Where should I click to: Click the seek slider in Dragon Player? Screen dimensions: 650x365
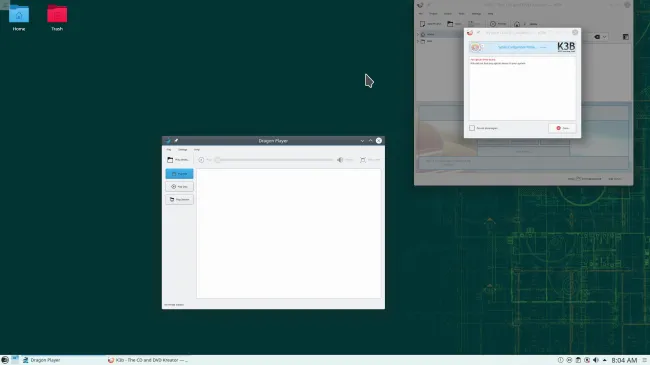(274, 160)
